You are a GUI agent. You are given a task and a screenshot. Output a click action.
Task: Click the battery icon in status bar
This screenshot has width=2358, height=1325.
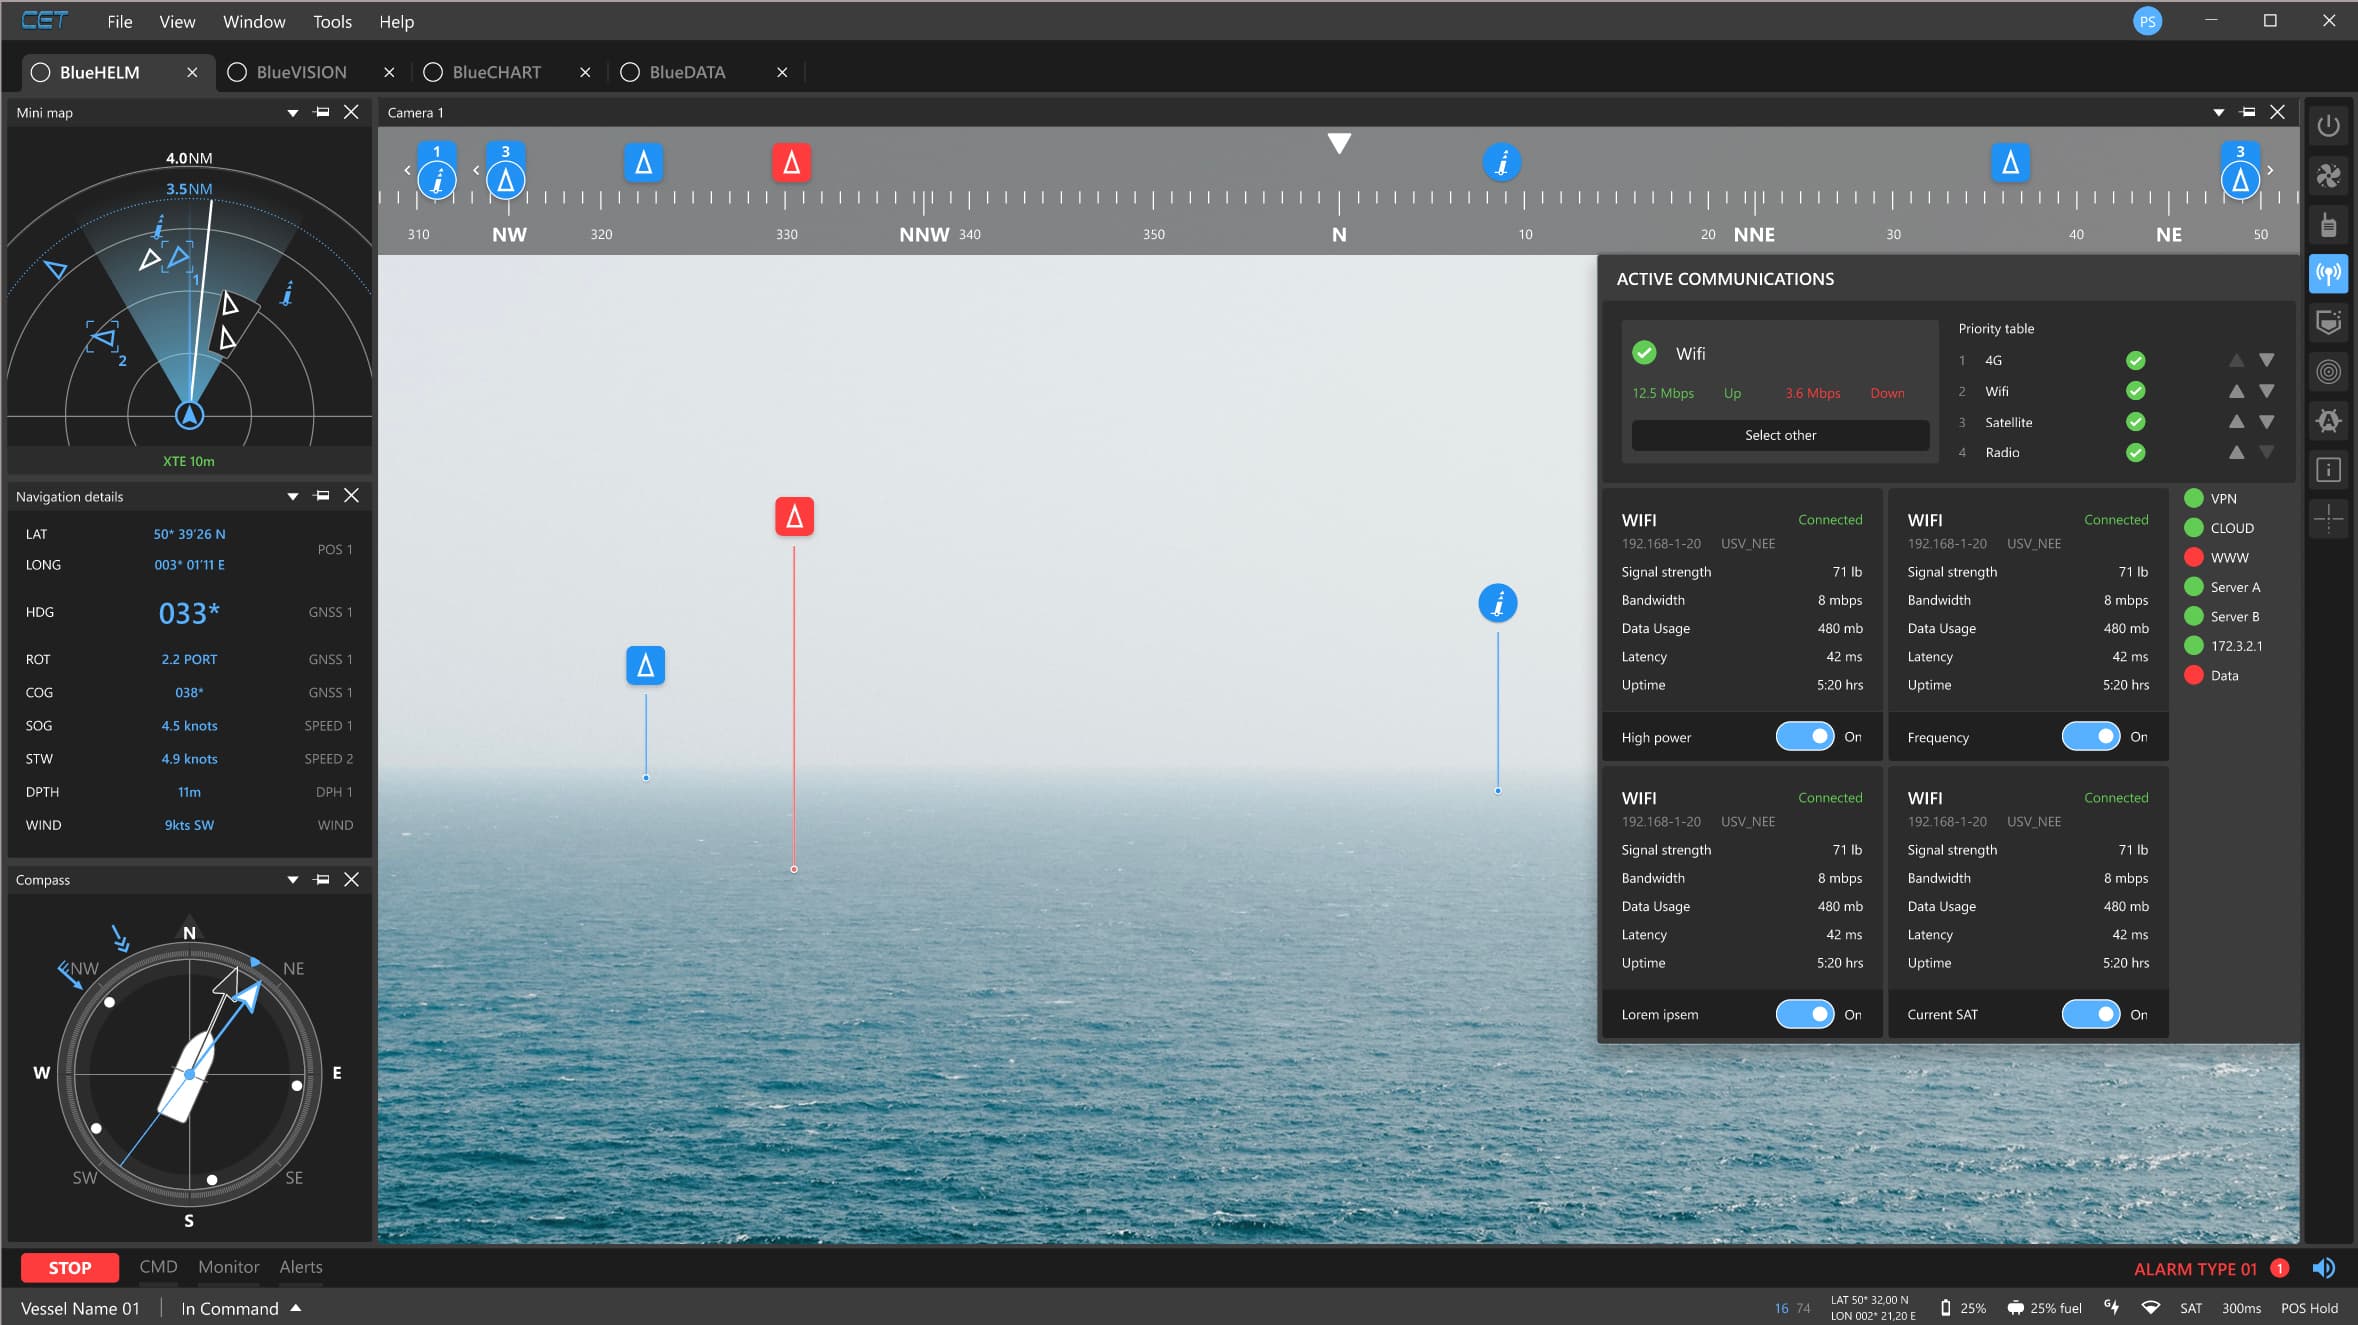click(x=1945, y=1308)
